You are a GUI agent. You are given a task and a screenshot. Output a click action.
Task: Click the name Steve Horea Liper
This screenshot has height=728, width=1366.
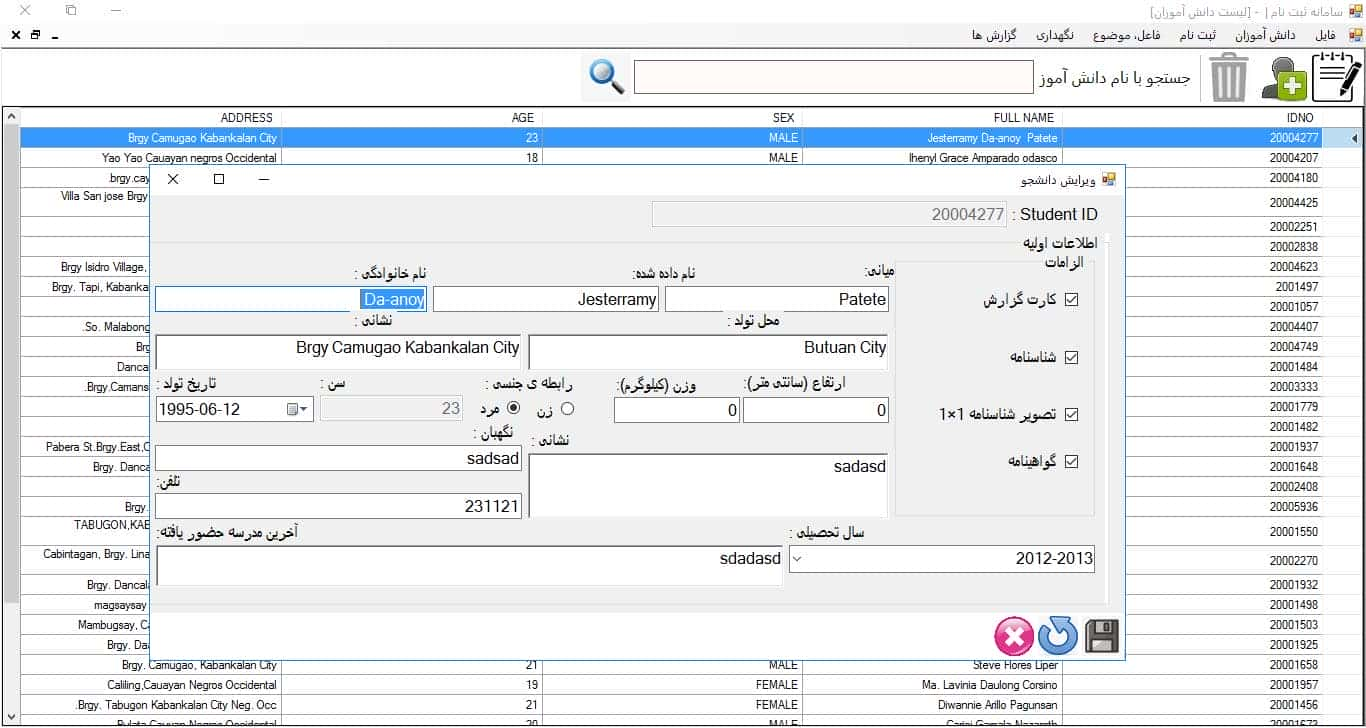click(1015, 665)
